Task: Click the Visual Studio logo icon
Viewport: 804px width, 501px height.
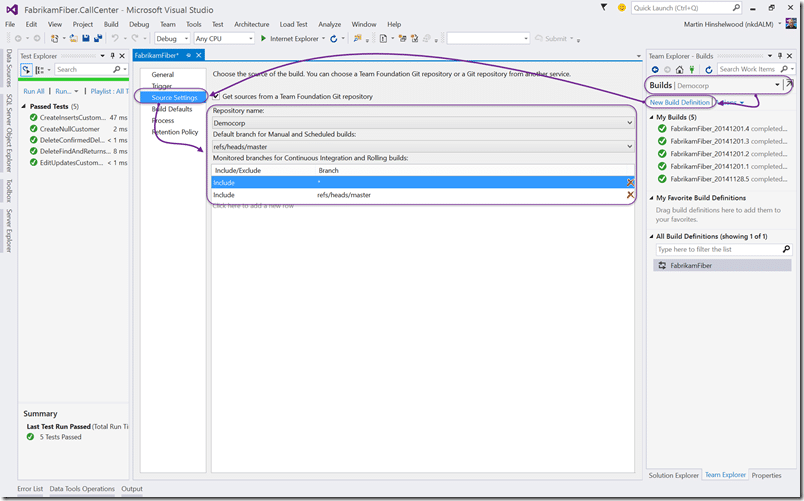Action: tap(12, 9)
